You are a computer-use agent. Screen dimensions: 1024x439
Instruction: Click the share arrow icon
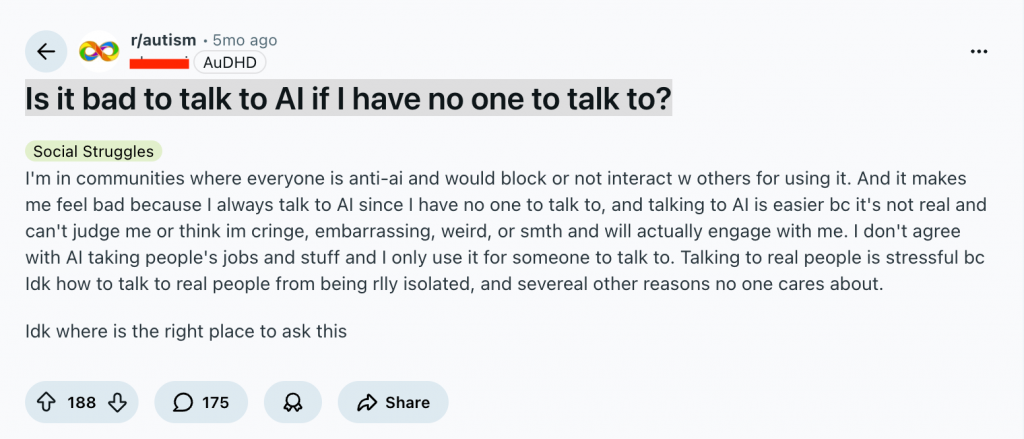[x=367, y=402]
